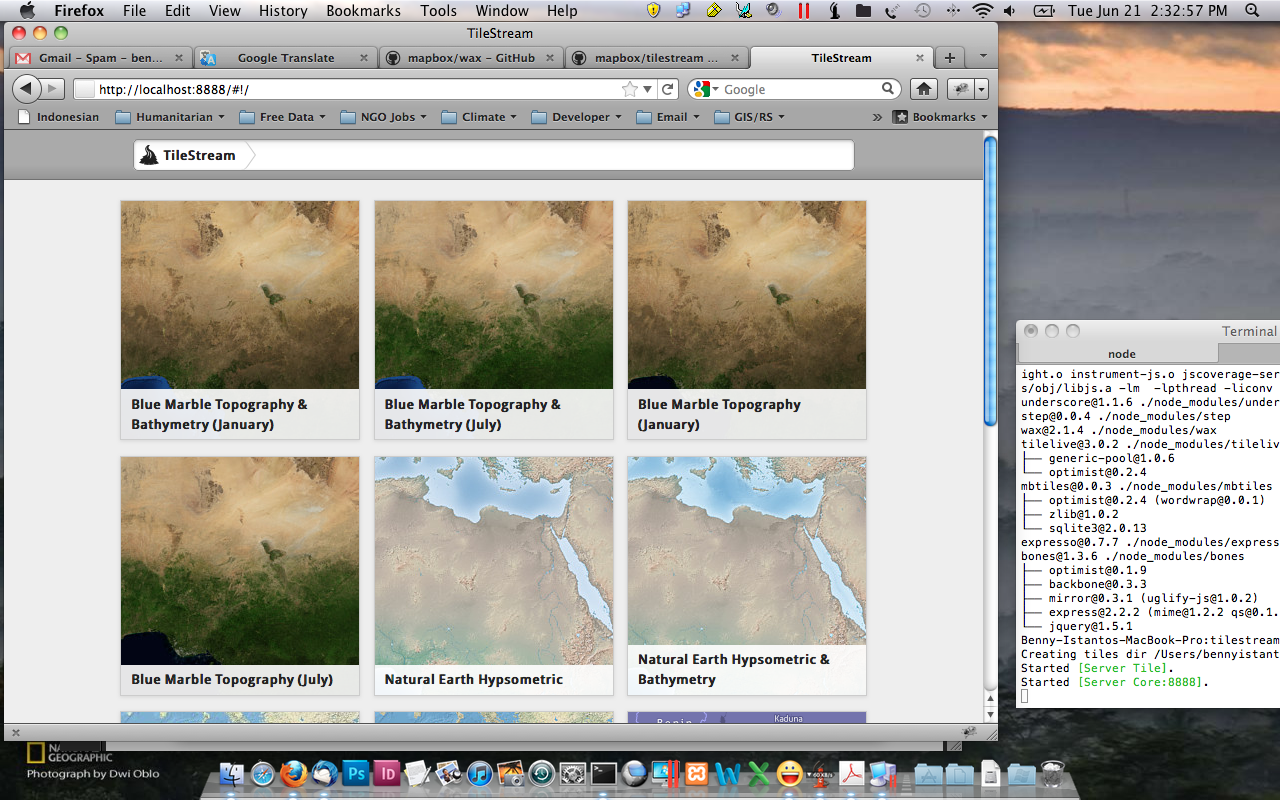Reload the page with the refresh icon
This screenshot has width=1280, height=800.
click(x=669, y=89)
